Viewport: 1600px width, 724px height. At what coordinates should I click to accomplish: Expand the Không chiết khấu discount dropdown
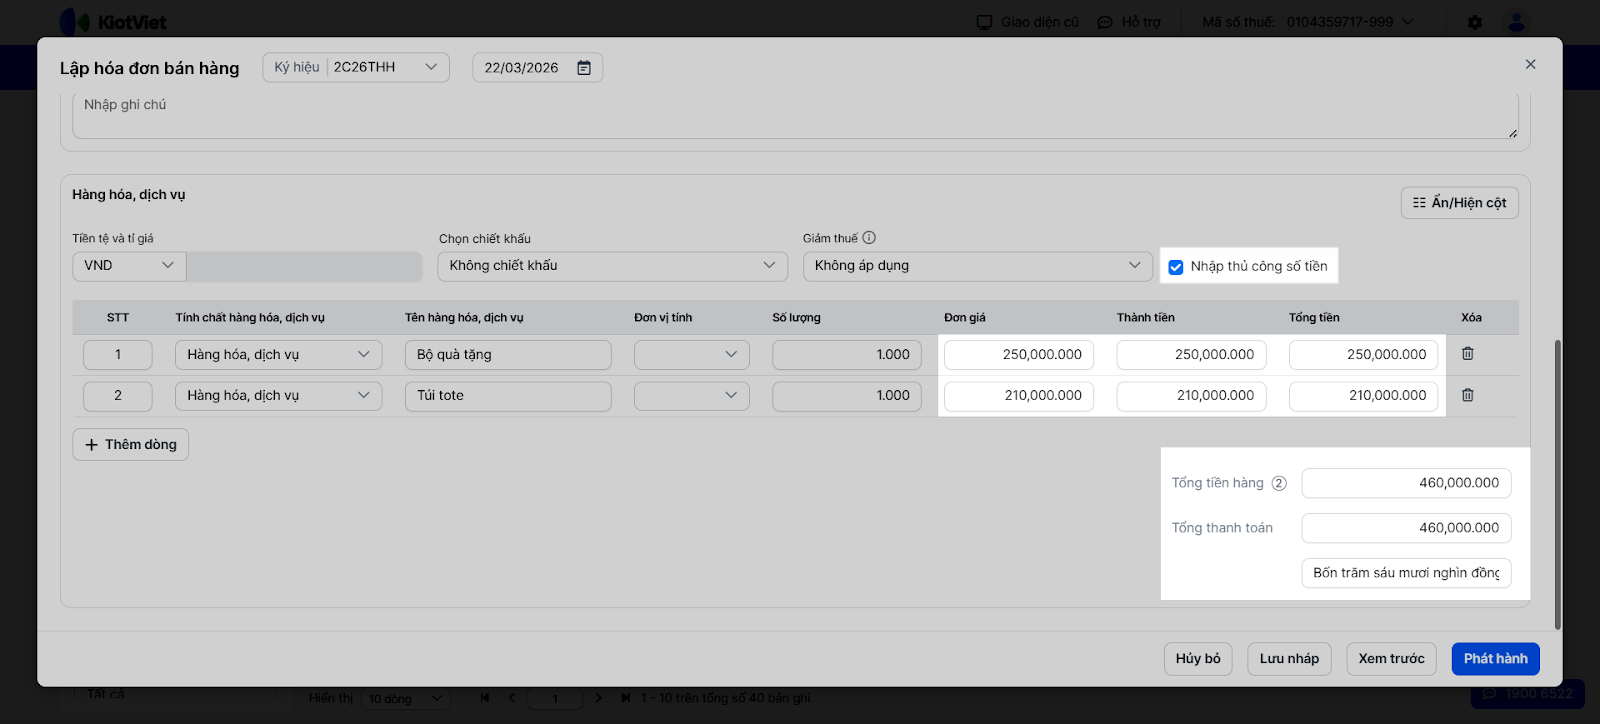pos(612,266)
